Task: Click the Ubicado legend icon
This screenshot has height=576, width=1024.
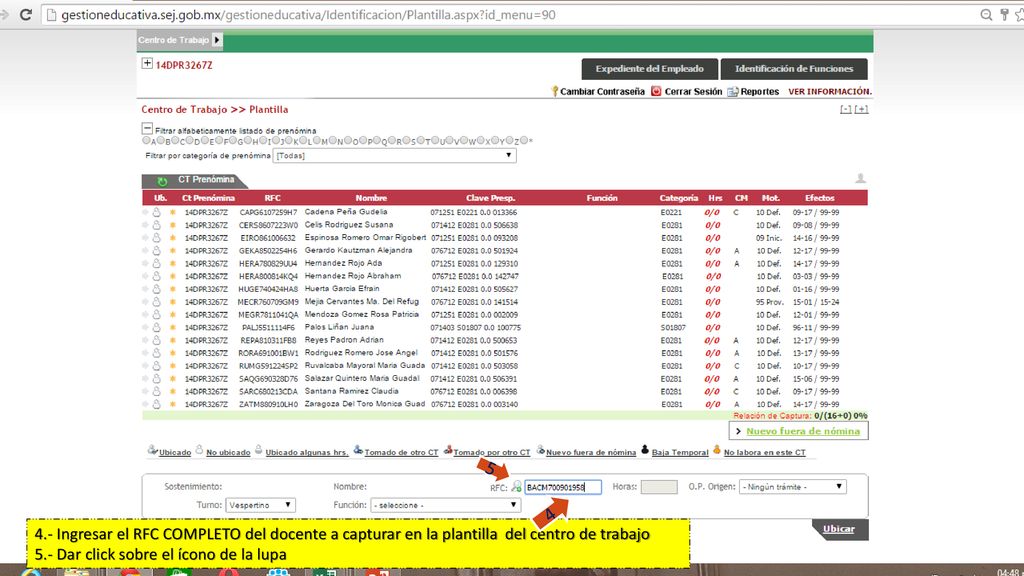Action: click(x=152, y=450)
